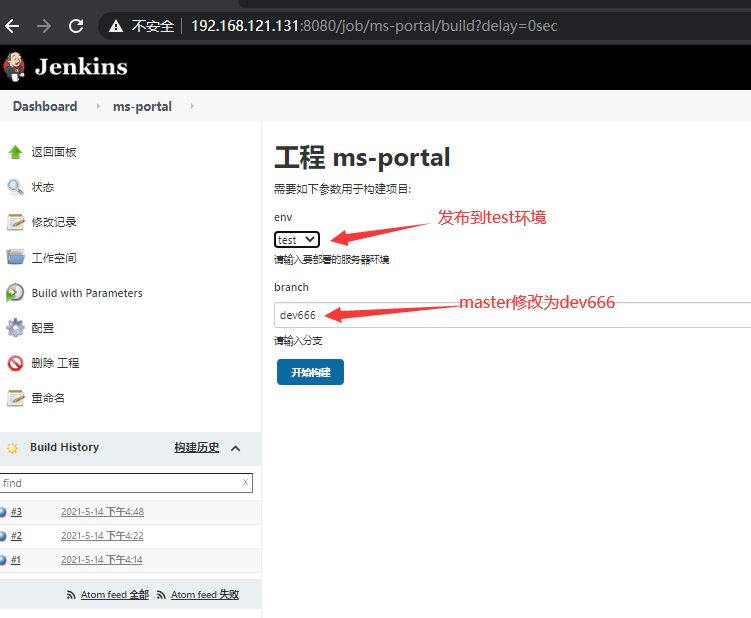Open Atom feed 失败 link

[205, 595]
